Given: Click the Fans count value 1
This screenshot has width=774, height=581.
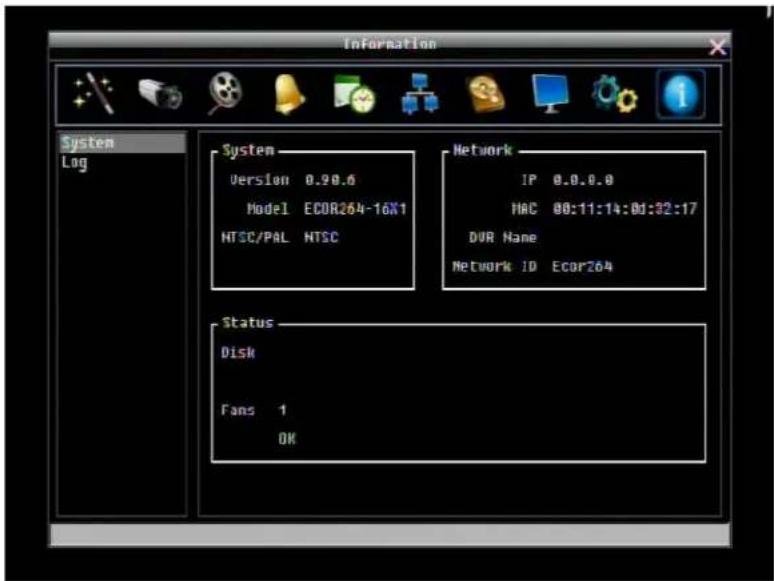Looking at the screenshot, I should [283, 410].
